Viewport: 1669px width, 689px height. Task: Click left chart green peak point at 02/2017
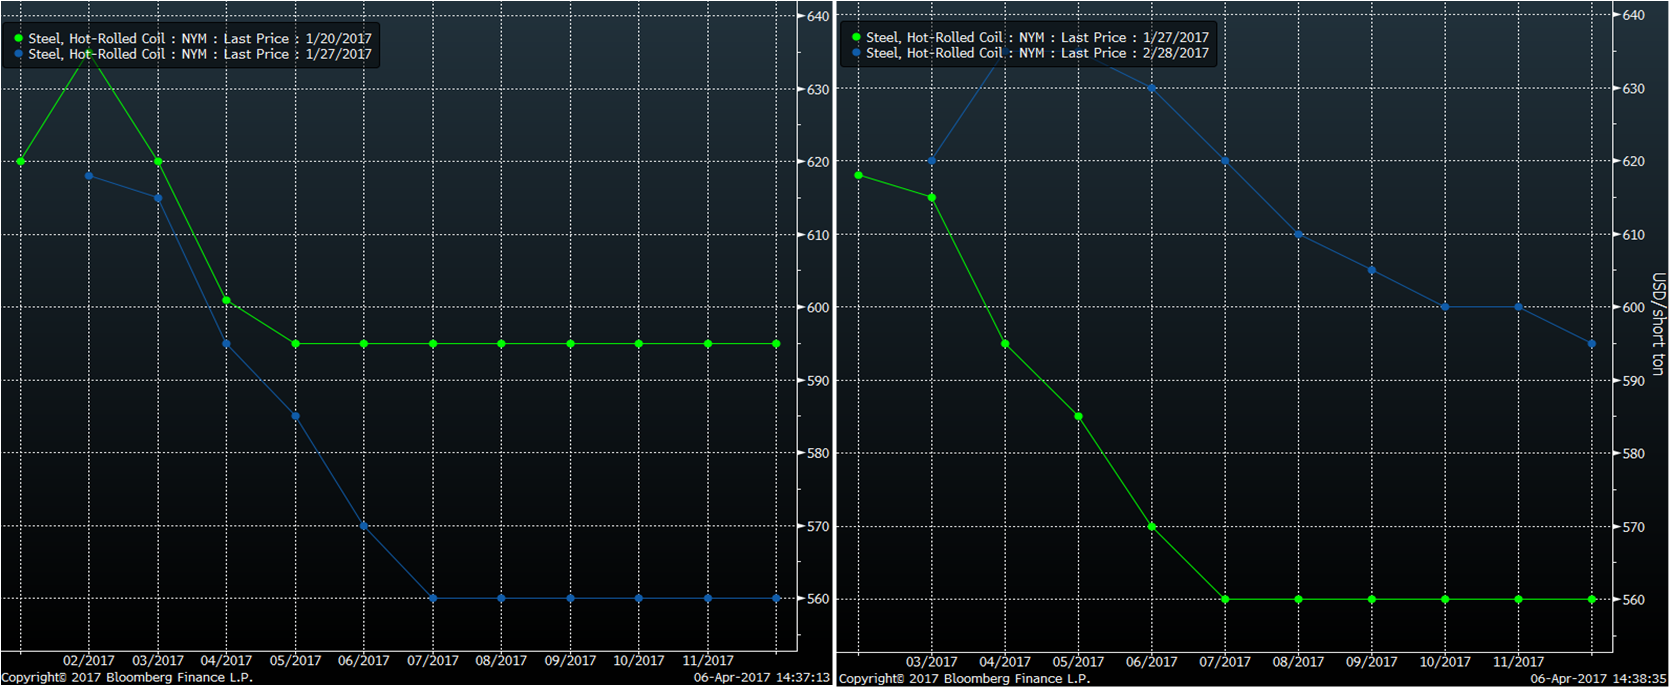(x=89, y=53)
